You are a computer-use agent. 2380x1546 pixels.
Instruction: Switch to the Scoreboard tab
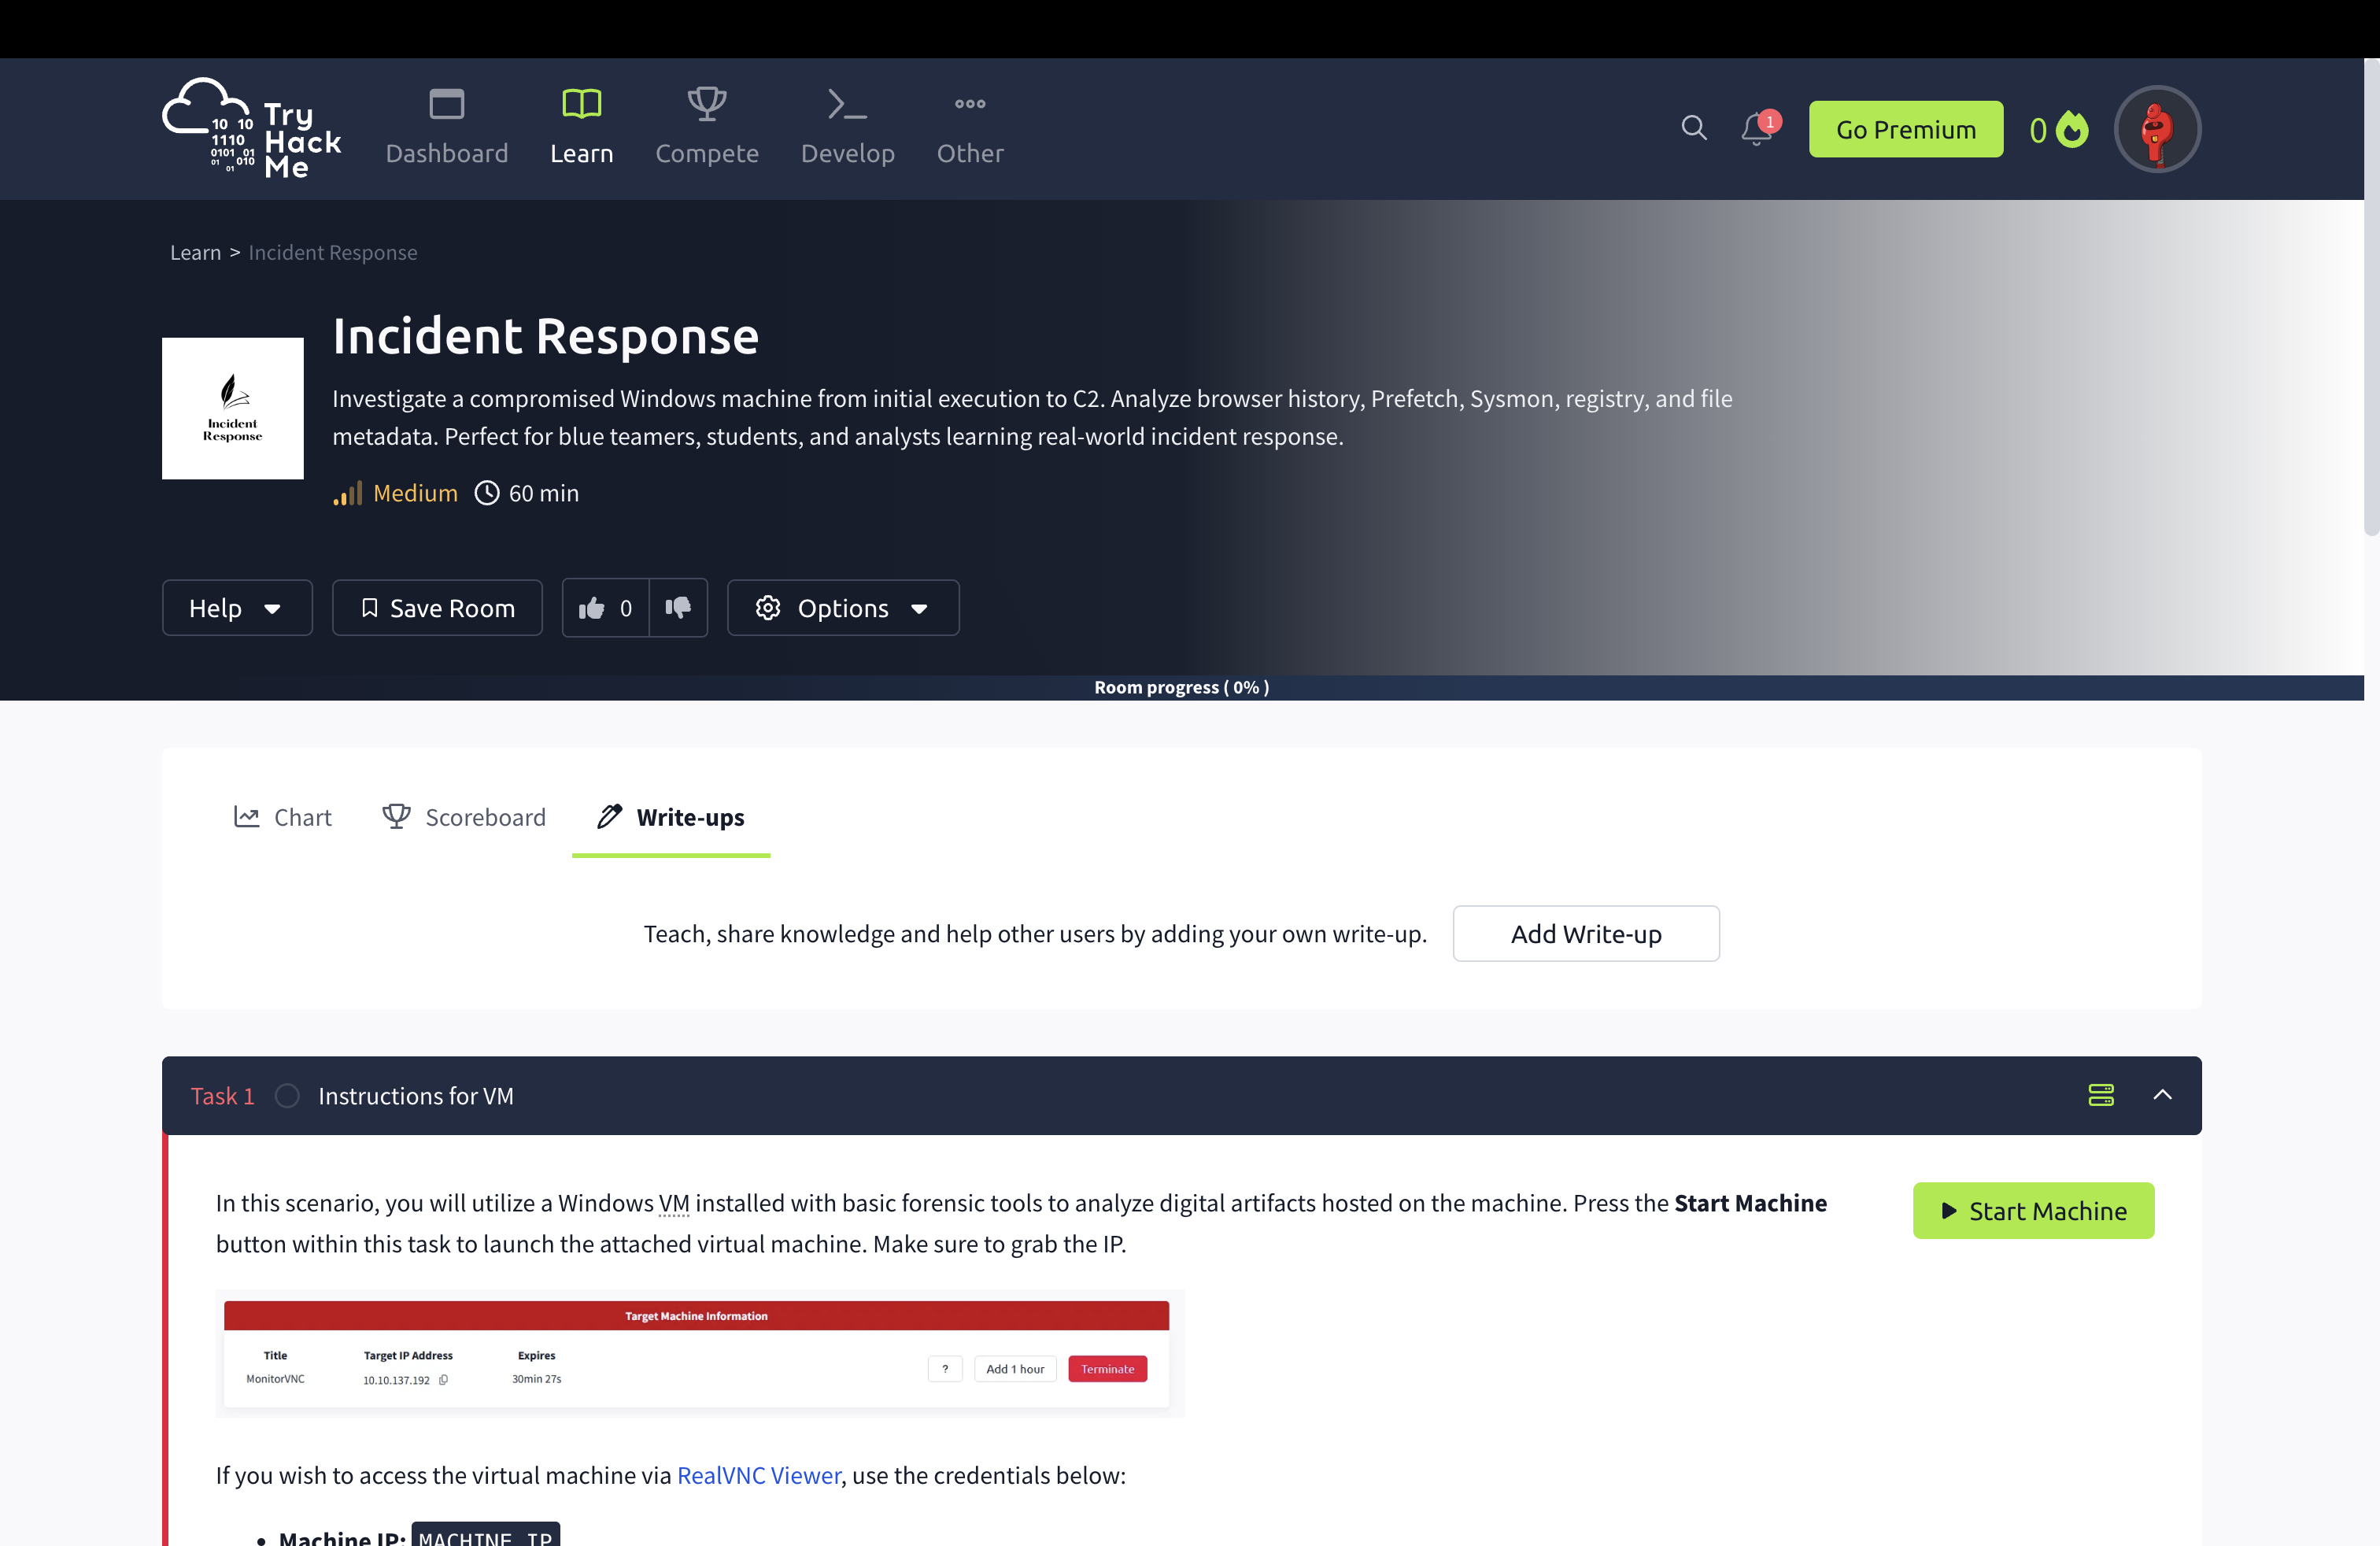pyautogui.click(x=464, y=817)
